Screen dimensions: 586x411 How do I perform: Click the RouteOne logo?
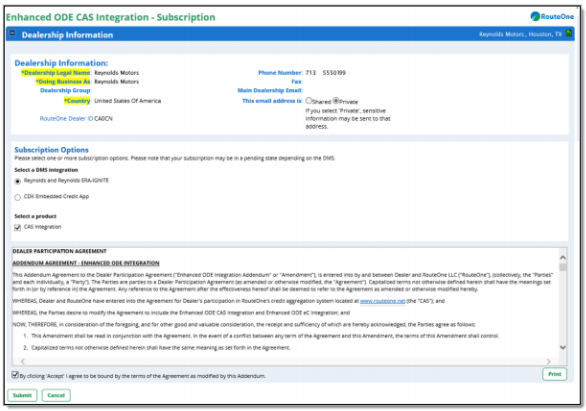(x=552, y=16)
